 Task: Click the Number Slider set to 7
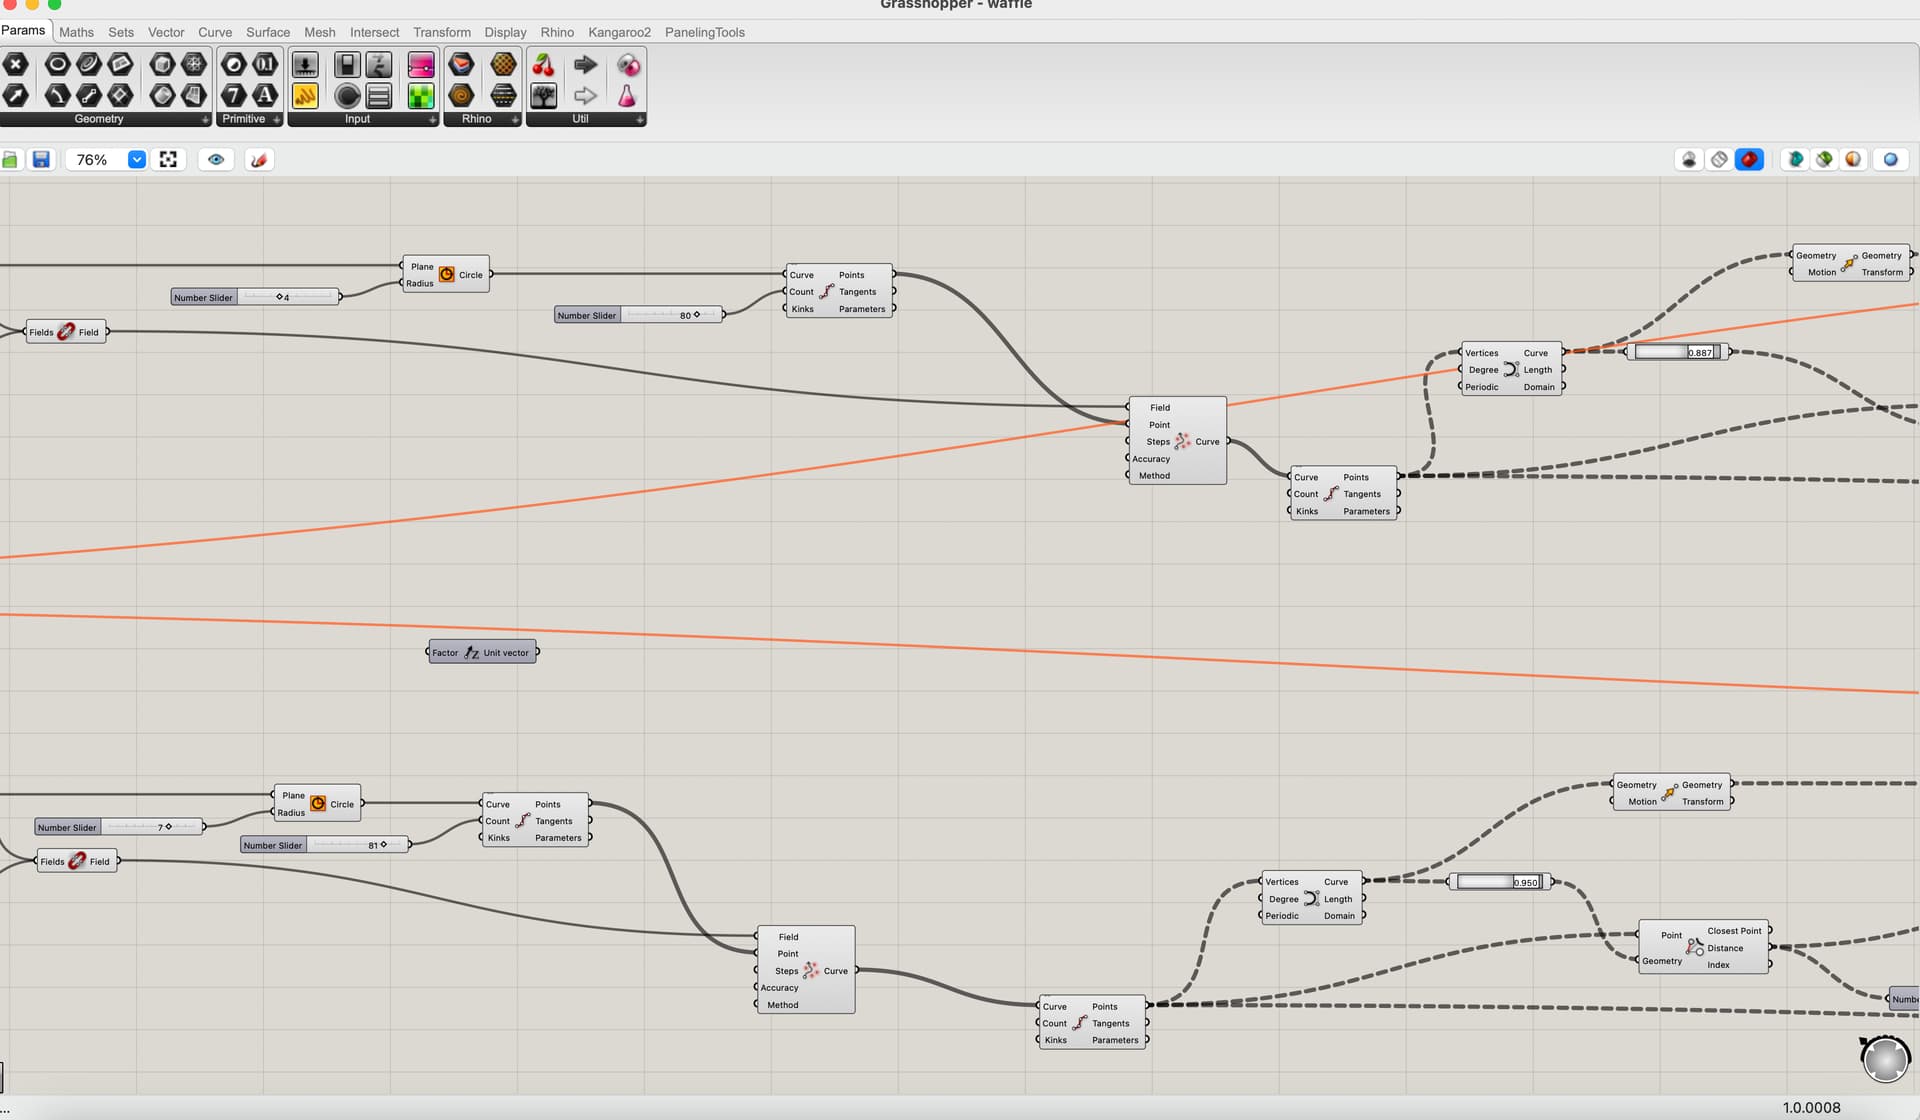tap(119, 827)
